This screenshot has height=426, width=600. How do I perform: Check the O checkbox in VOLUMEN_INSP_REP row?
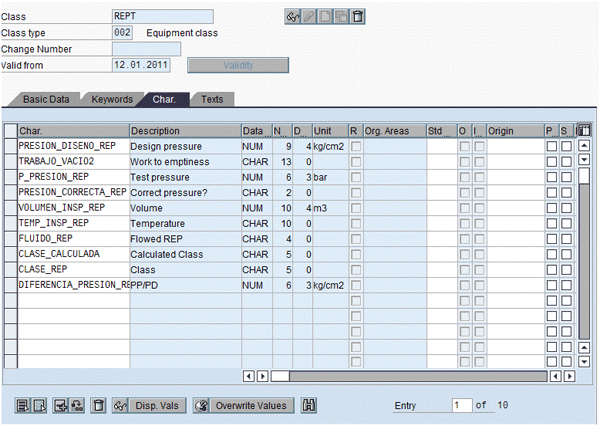click(464, 205)
